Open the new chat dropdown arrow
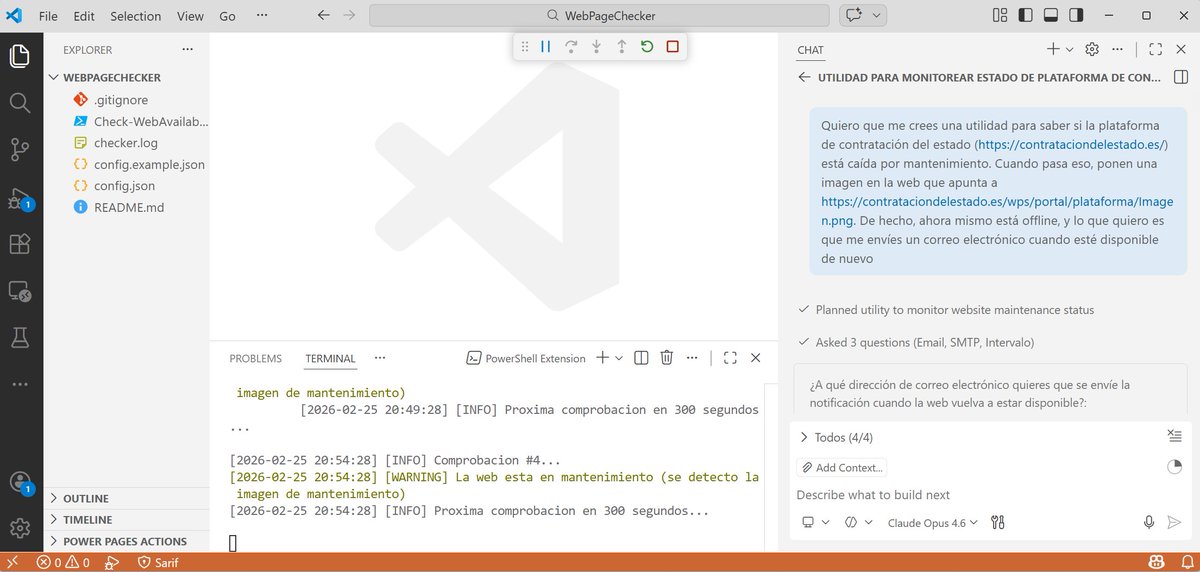Image resolution: width=1200 pixels, height=572 pixels. 1069,49
